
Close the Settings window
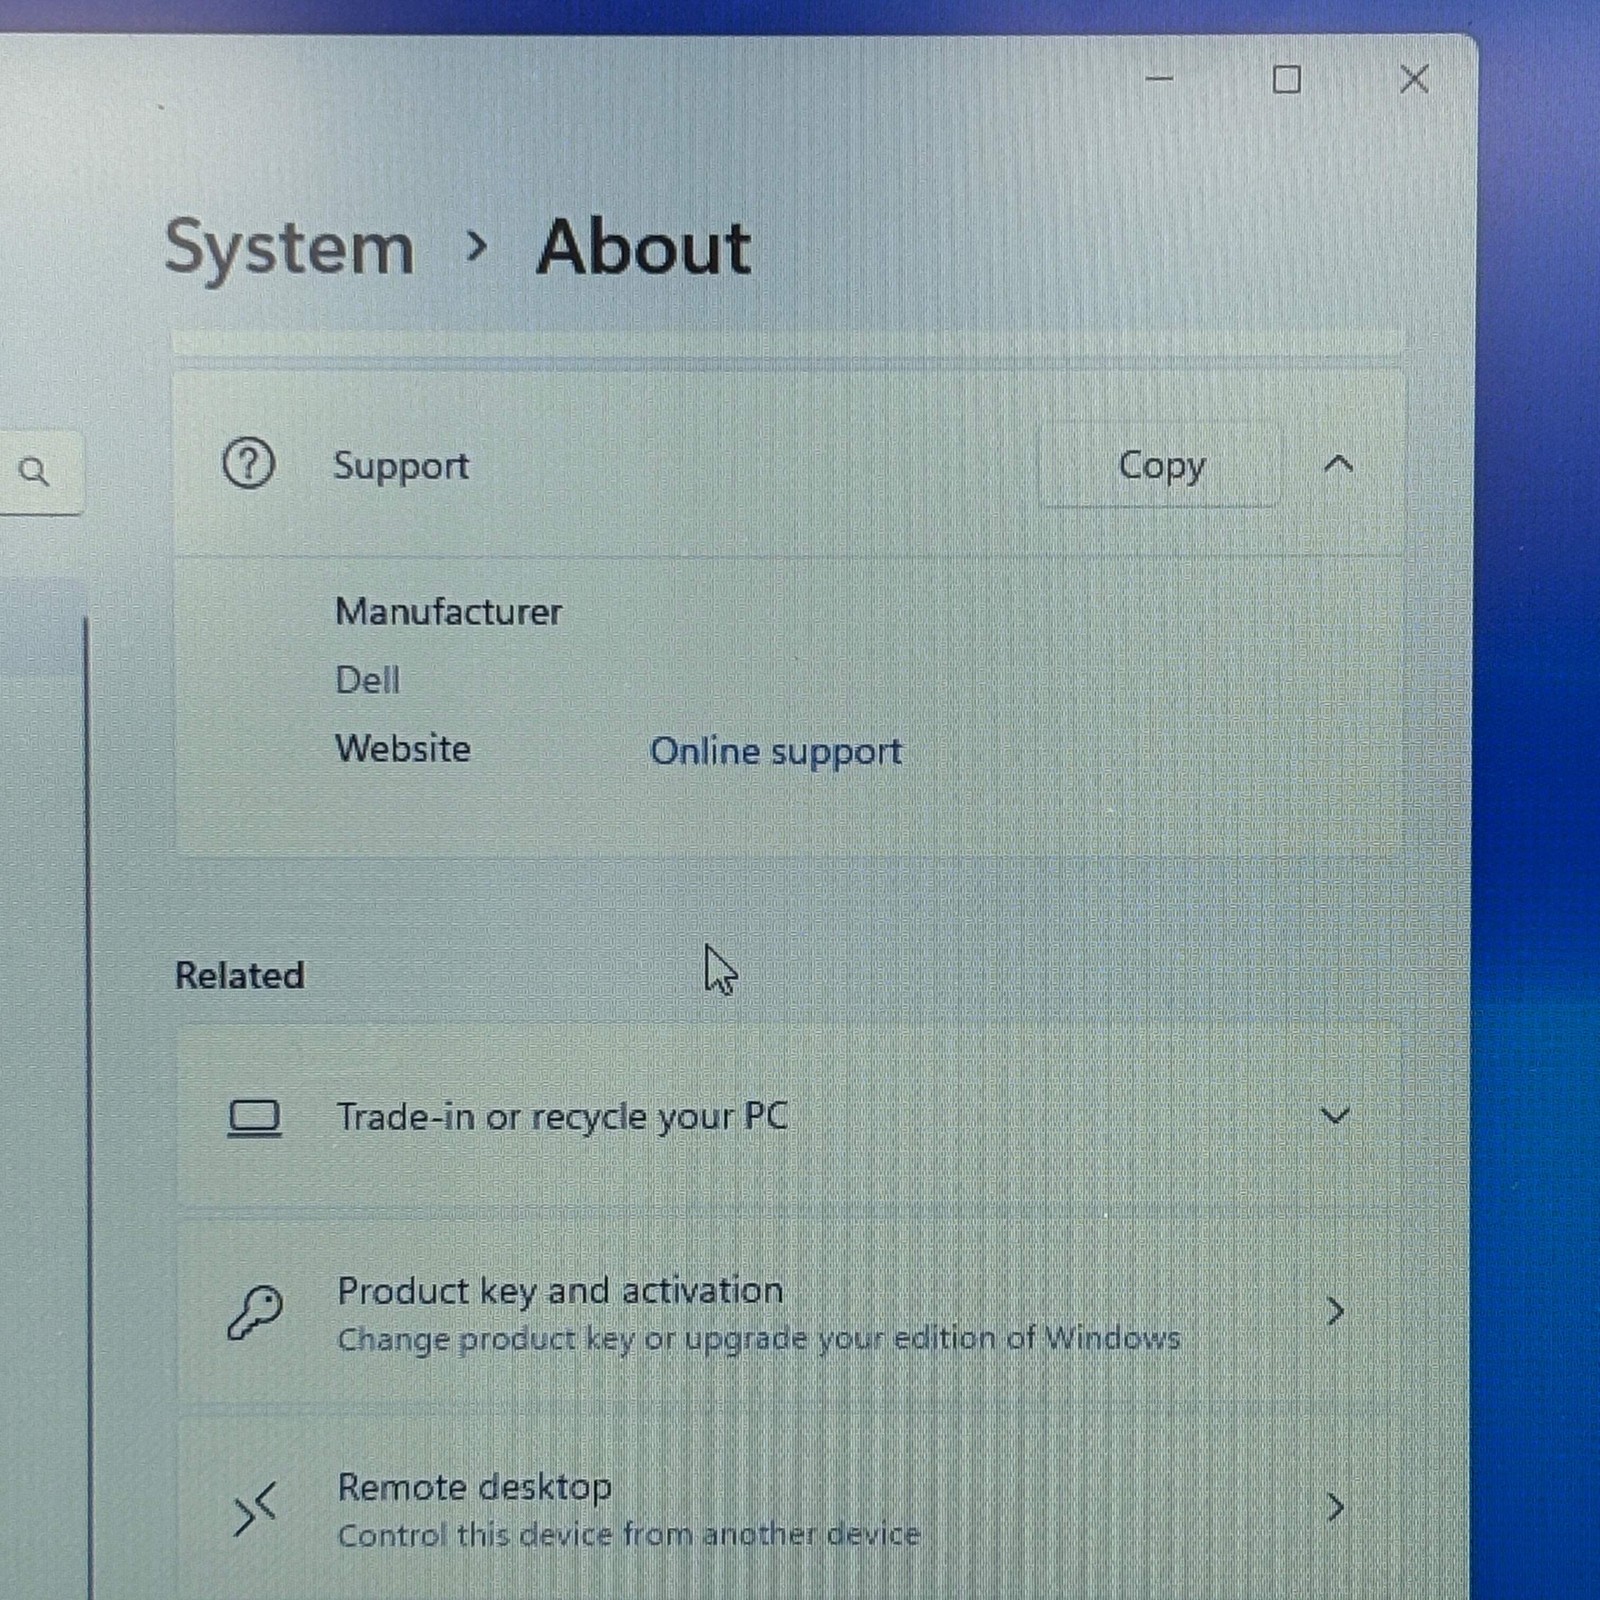[x=1414, y=78]
